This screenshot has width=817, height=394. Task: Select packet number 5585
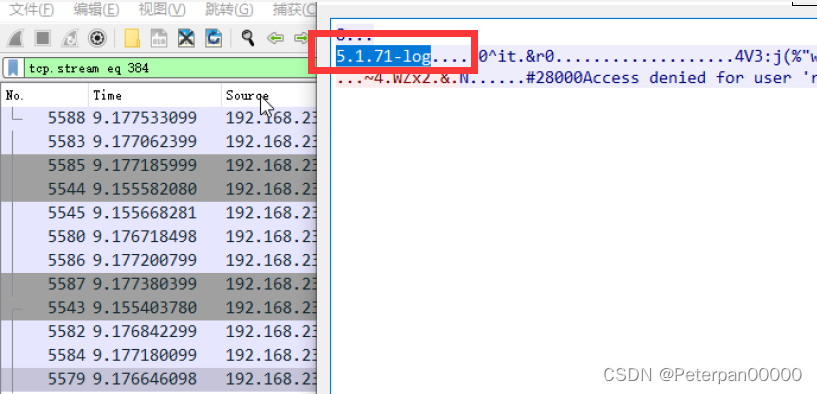coord(158,166)
